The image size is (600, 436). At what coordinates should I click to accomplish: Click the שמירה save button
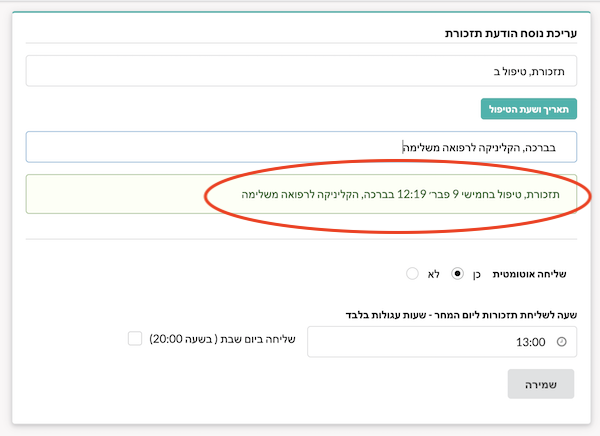pyautogui.click(x=540, y=384)
